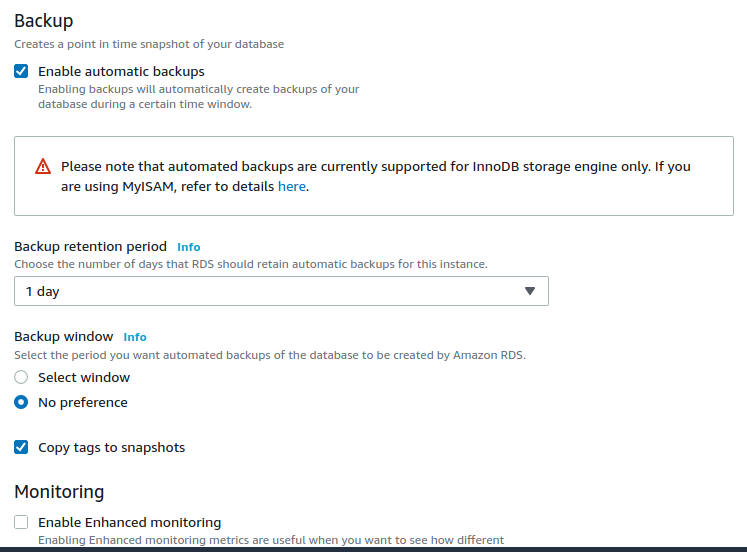Click the 'Choose the number of days' helper text
The image size is (747, 552).
(251, 264)
